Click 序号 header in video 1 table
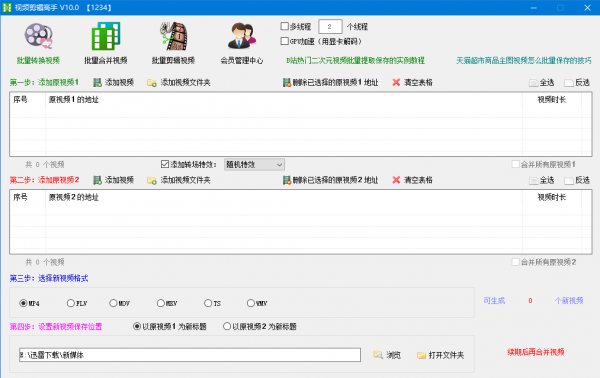Screen dimensions: 600x378 coord(20,100)
